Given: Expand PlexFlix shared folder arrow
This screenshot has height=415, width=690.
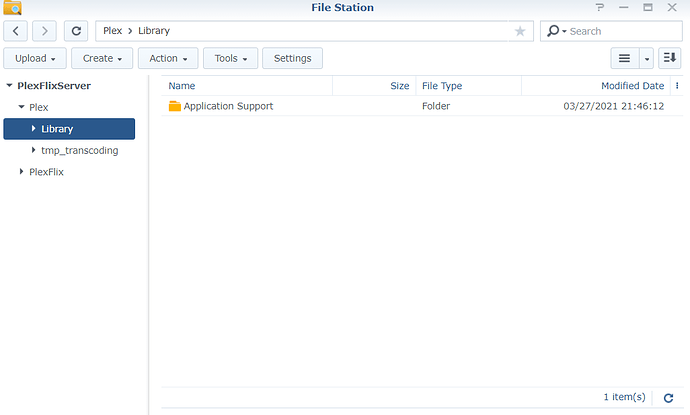Looking at the screenshot, I should pyautogui.click(x=21, y=171).
